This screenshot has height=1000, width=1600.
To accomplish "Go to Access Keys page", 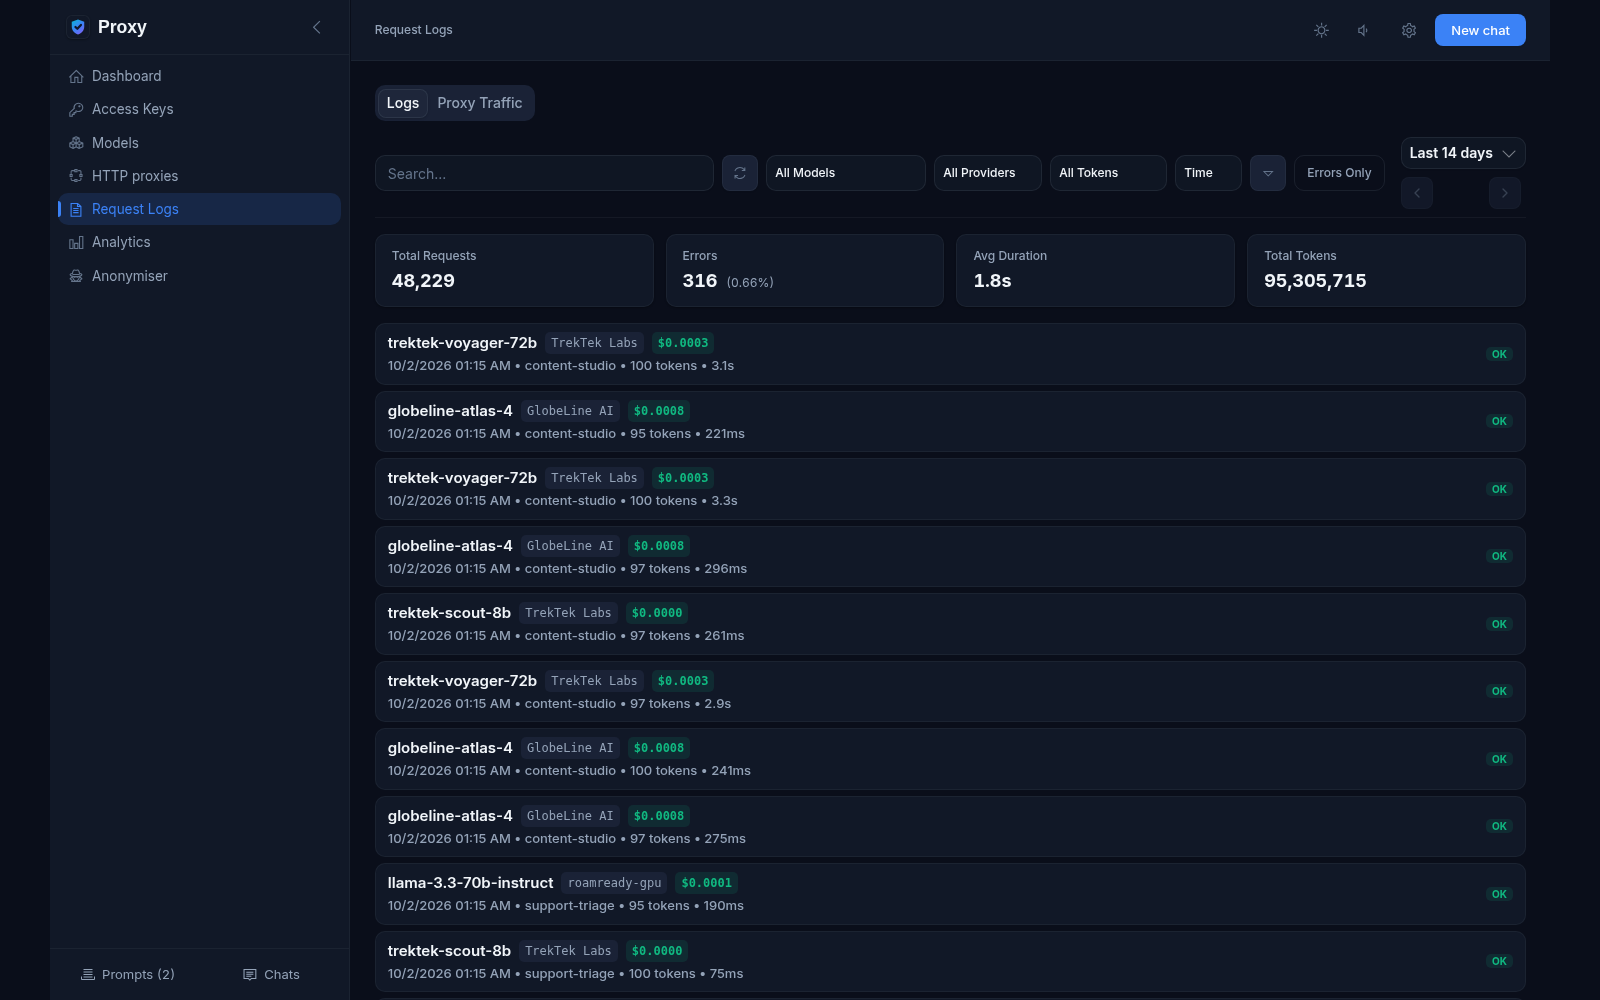I will pyautogui.click(x=199, y=109).
